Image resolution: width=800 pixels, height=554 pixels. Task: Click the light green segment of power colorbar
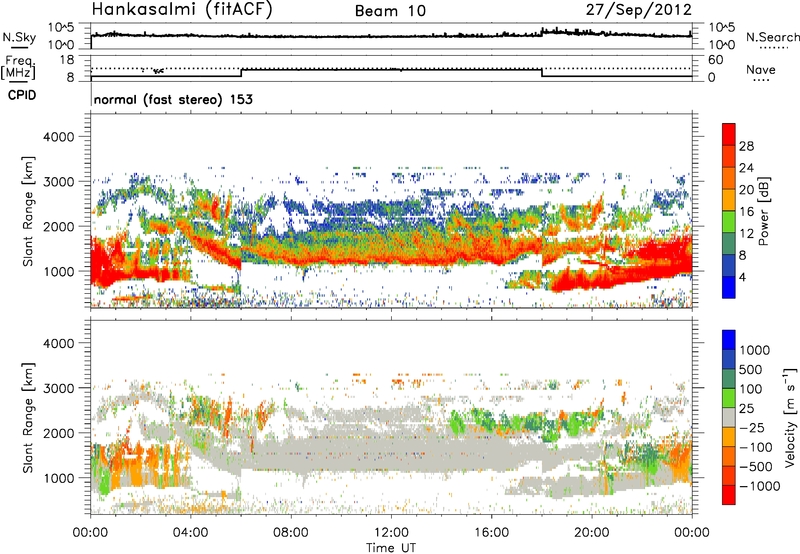(729, 221)
